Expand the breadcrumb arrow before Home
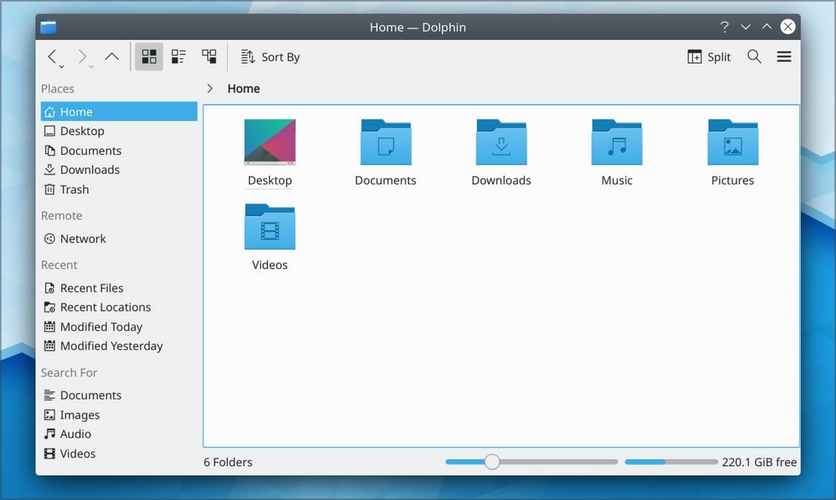This screenshot has height=500, width=836. (210, 88)
